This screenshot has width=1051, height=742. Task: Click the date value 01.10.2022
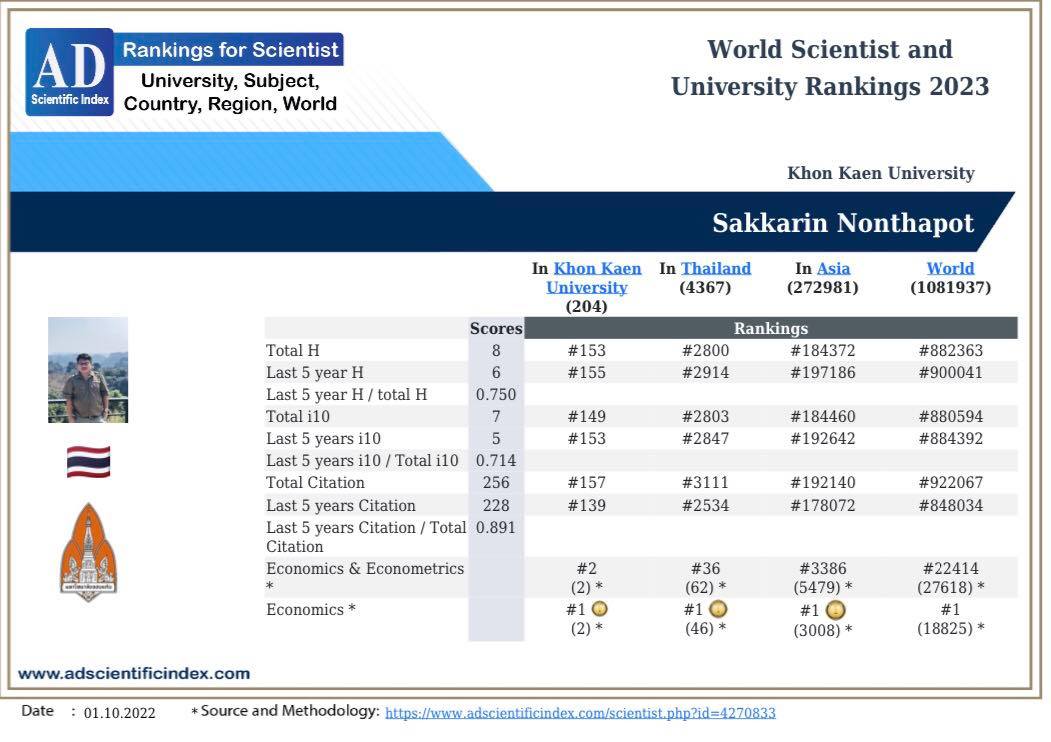[x=119, y=713]
